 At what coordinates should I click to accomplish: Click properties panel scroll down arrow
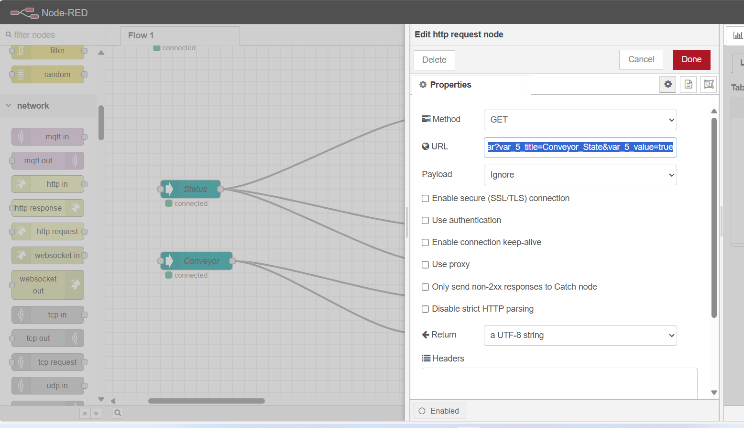(714, 392)
